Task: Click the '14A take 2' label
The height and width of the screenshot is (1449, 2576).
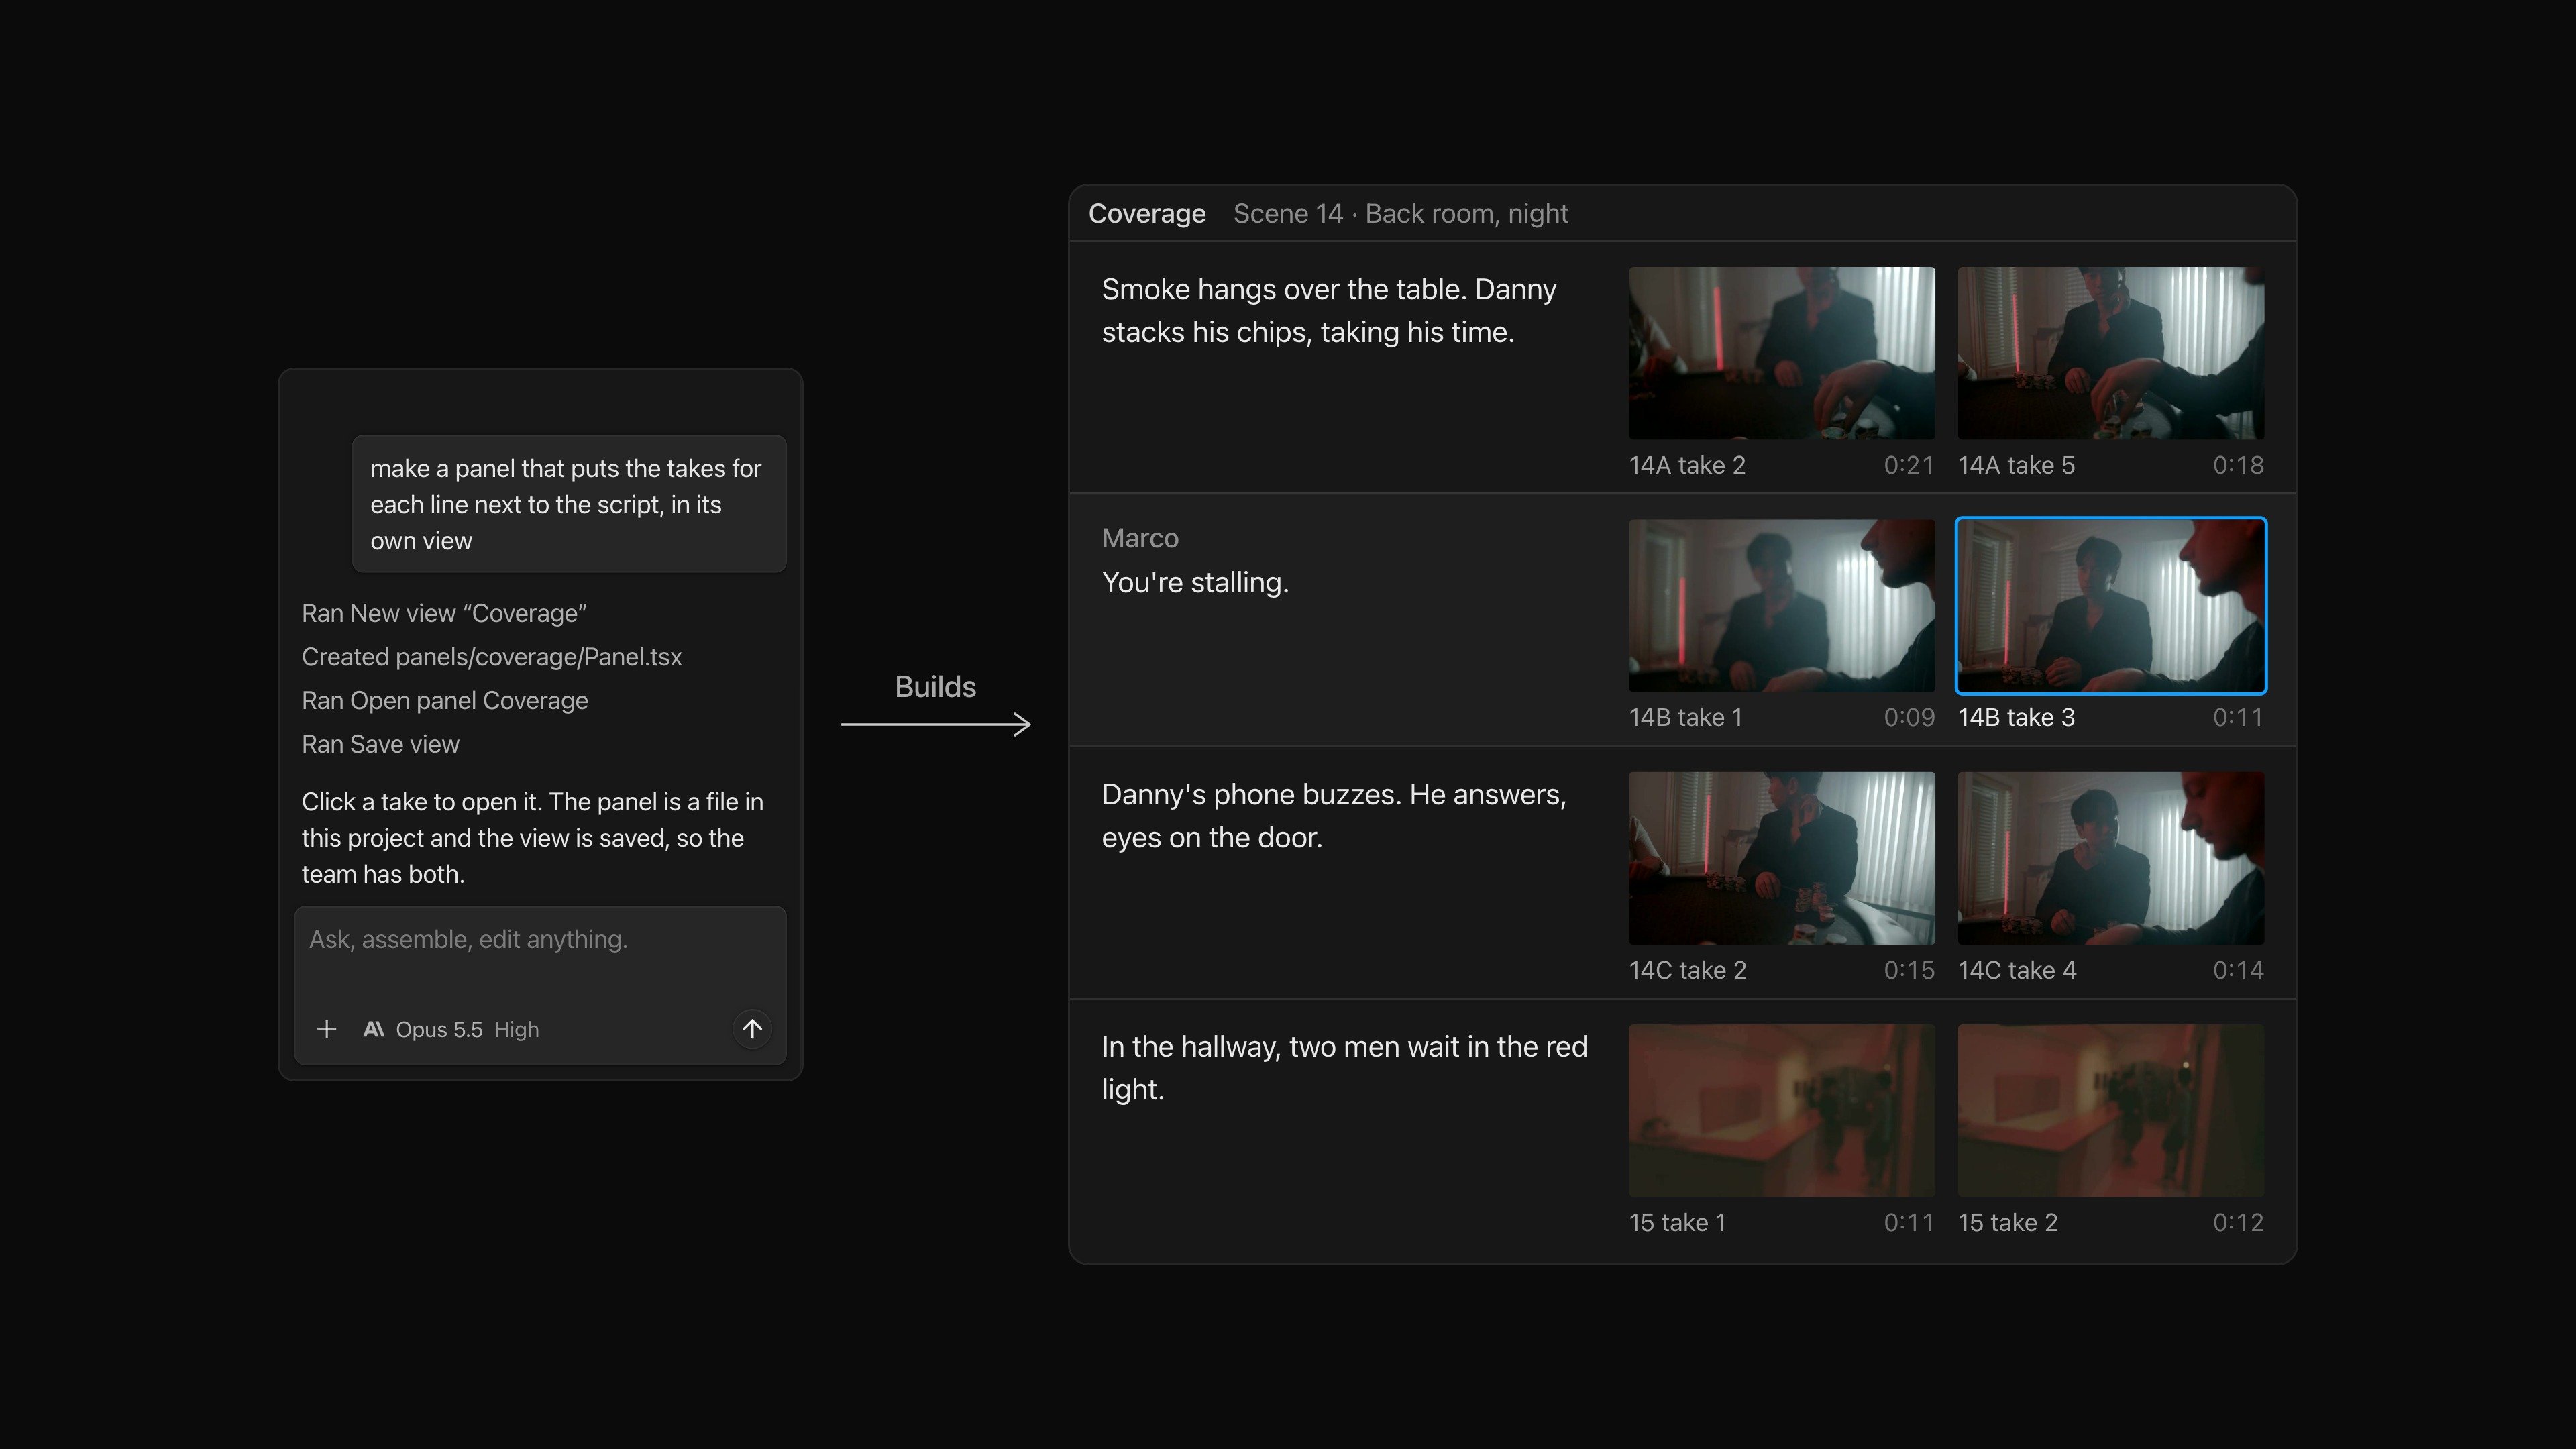Action: click(x=1687, y=465)
